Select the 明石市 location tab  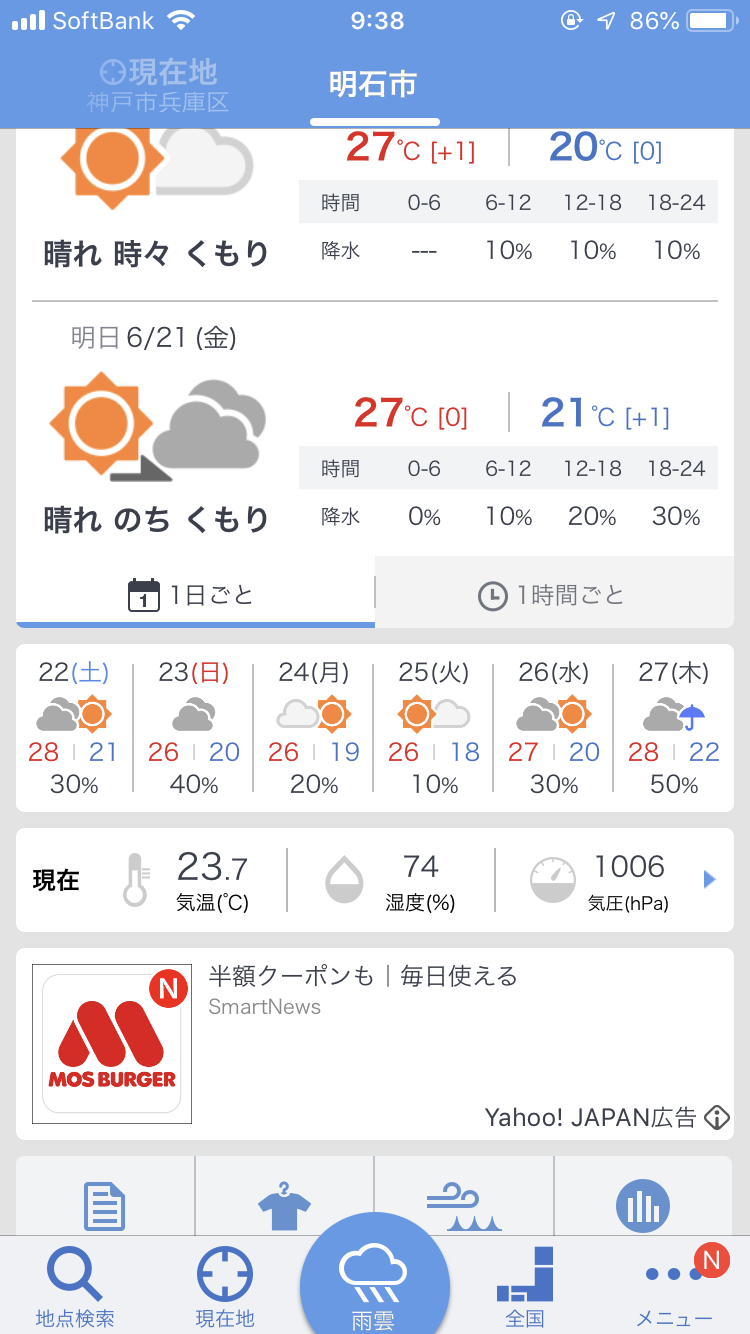point(373,85)
